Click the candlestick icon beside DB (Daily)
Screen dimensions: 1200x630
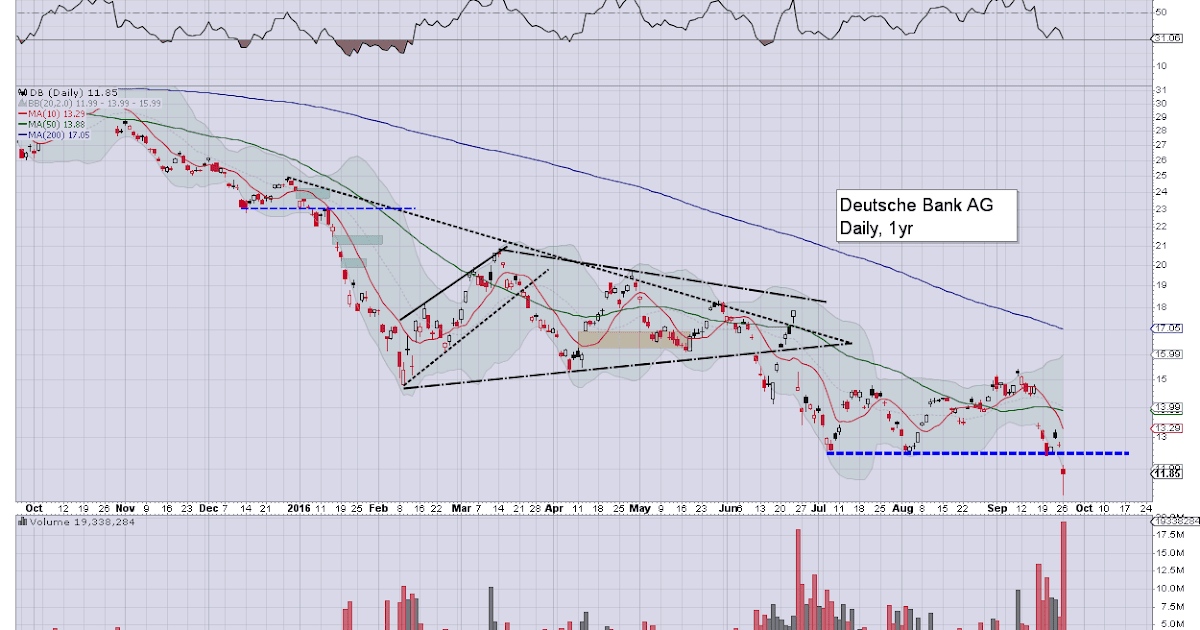pyautogui.click(x=21, y=93)
